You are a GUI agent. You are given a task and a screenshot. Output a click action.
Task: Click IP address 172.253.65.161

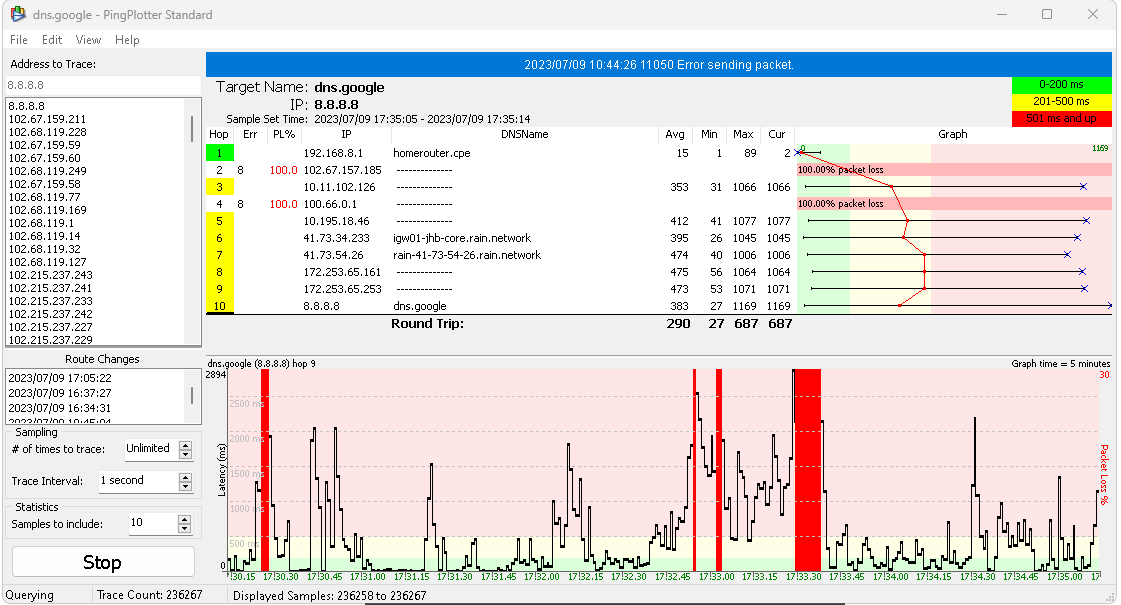click(x=342, y=272)
